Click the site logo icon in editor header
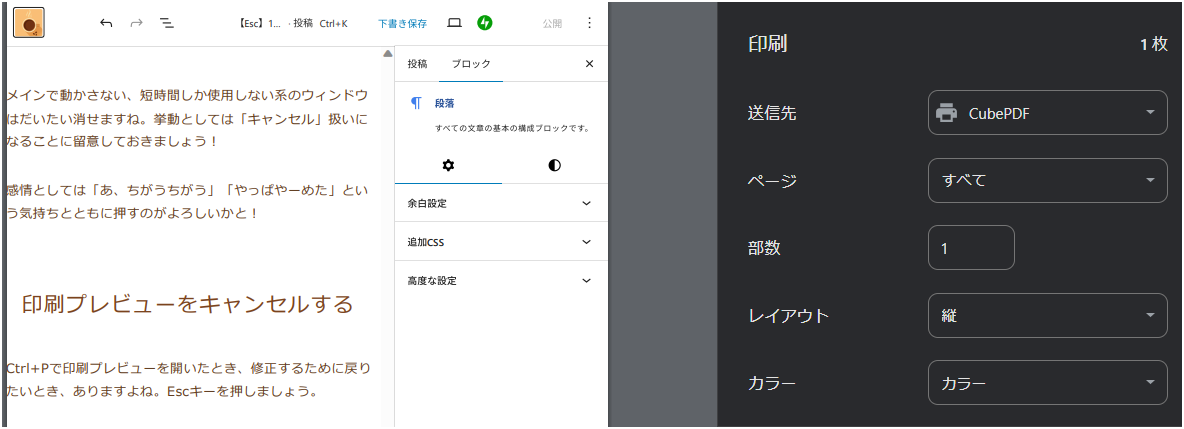This screenshot has height=429, width=1184. [x=29, y=23]
